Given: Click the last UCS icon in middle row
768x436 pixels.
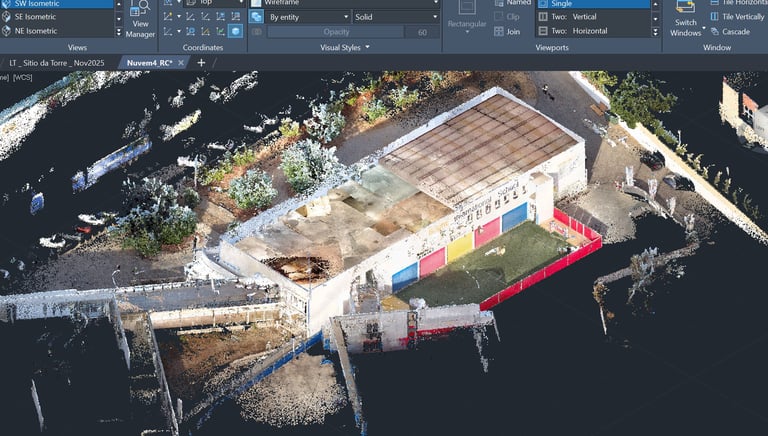Looking at the screenshot, I should pos(236,17).
